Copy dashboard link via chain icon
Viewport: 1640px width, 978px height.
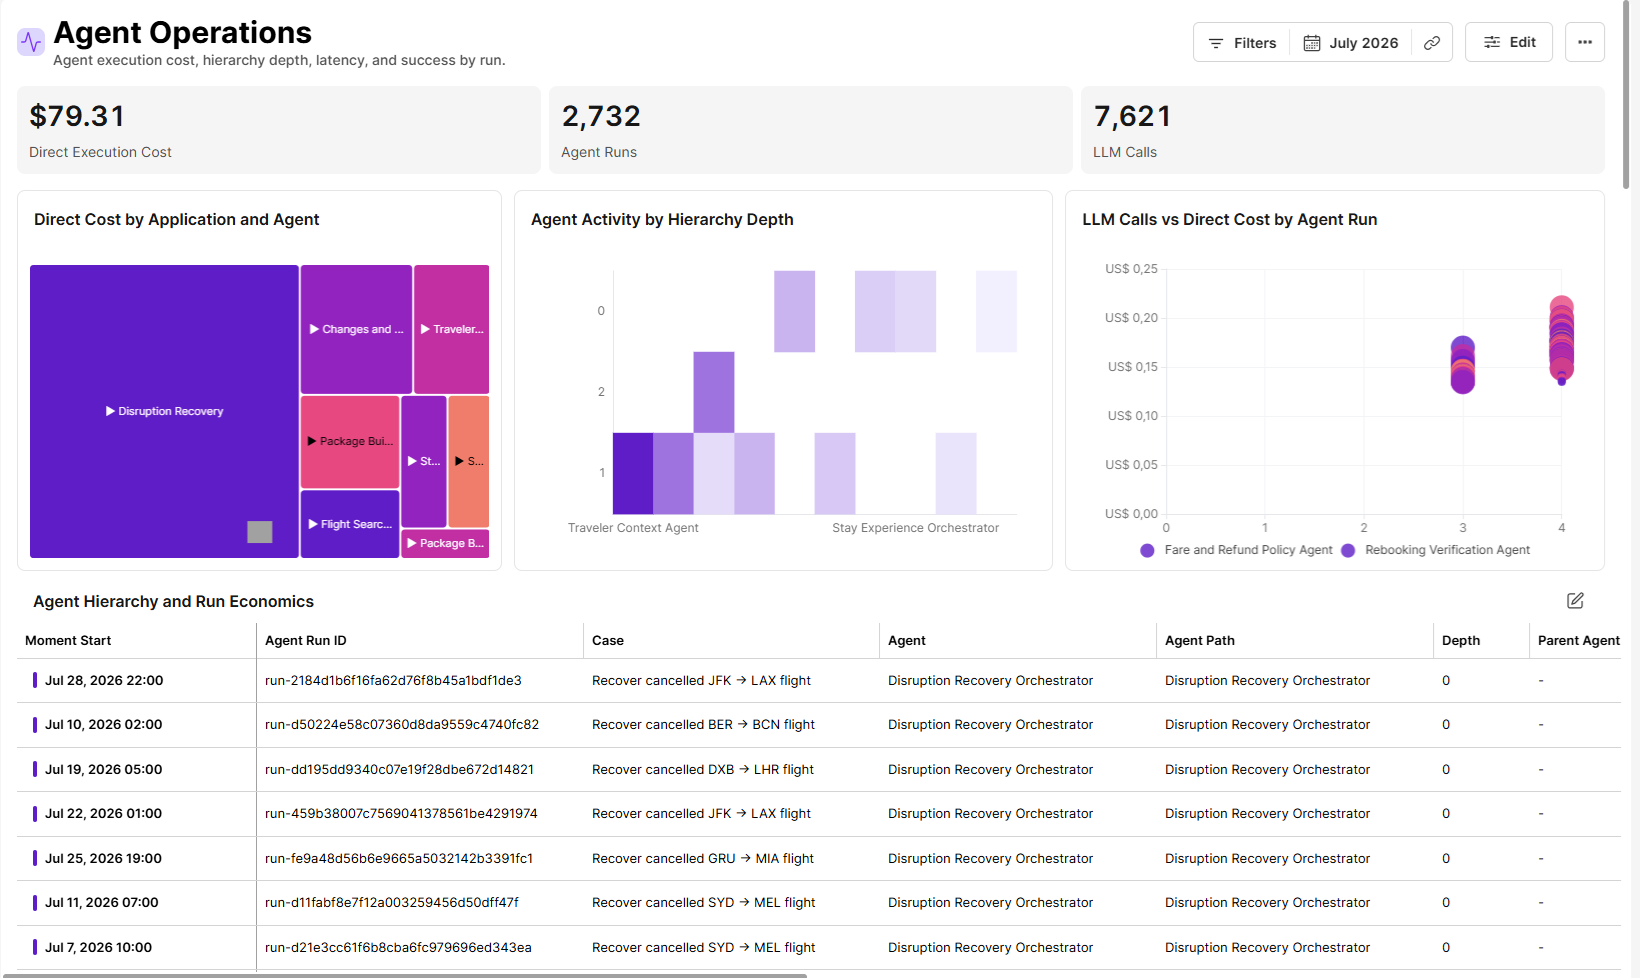pos(1432,43)
